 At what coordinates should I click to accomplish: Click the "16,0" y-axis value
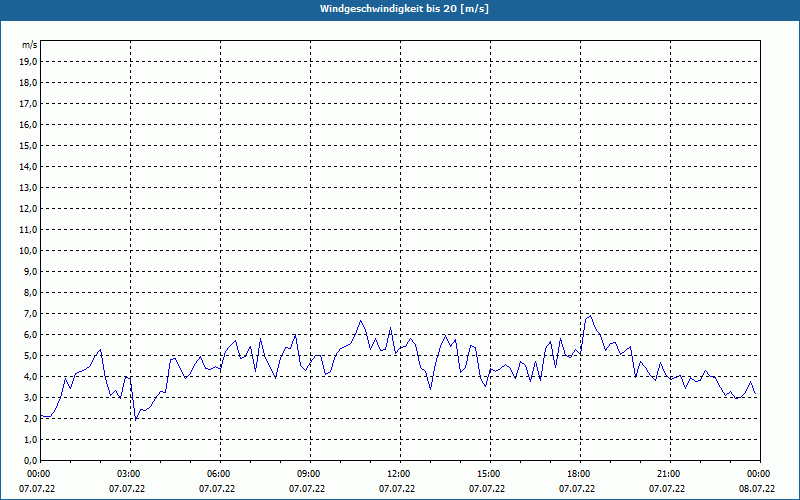coord(29,124)
